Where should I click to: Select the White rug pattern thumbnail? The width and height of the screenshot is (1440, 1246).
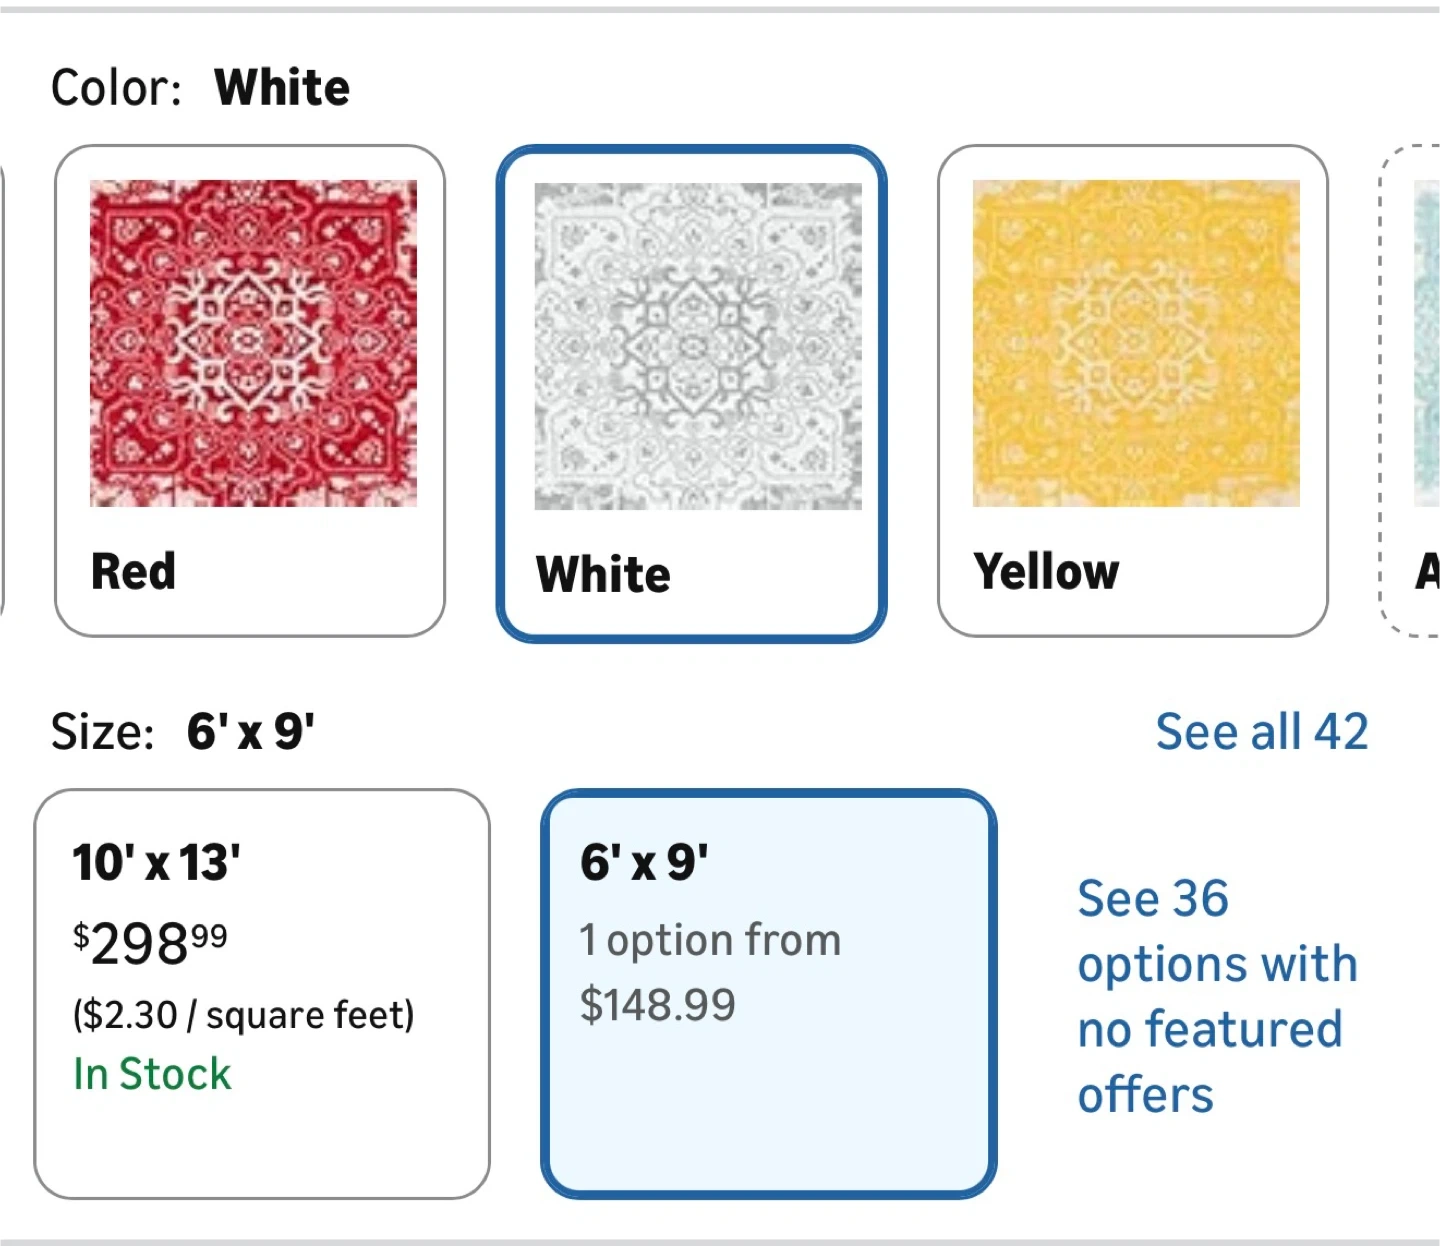697,346
